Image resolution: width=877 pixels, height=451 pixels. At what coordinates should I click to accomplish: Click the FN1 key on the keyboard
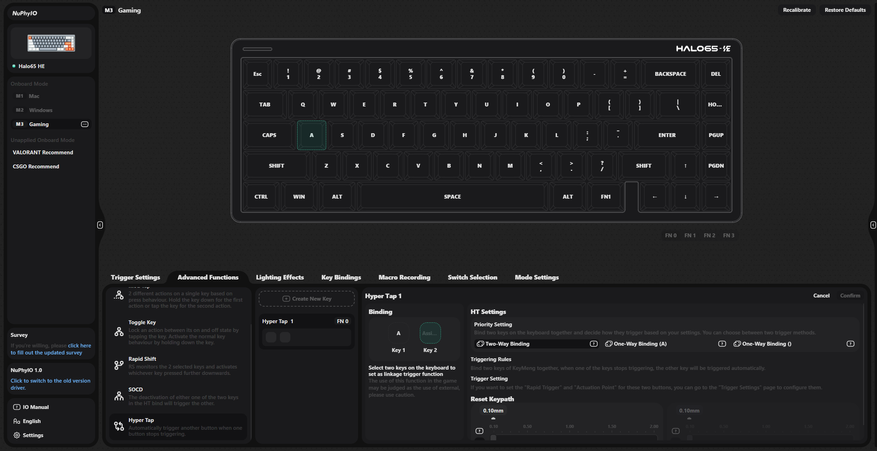coord(606,197)
